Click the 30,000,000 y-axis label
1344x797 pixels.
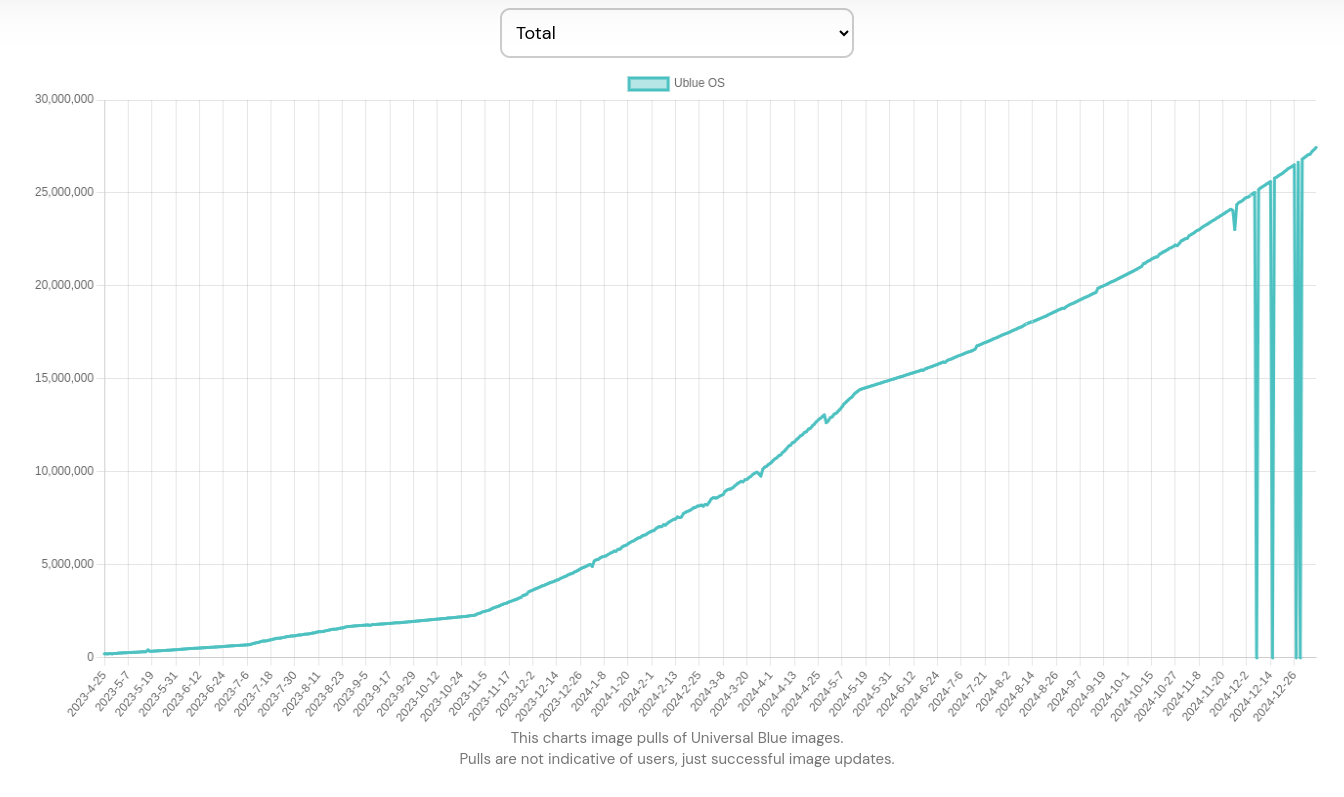64,99
